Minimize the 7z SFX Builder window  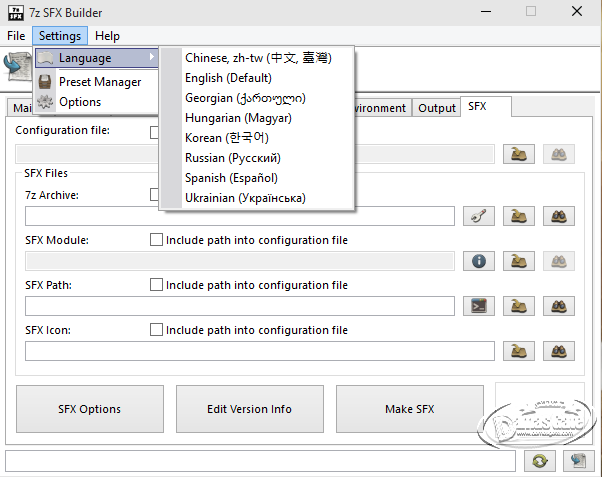(x=486, y=12)
